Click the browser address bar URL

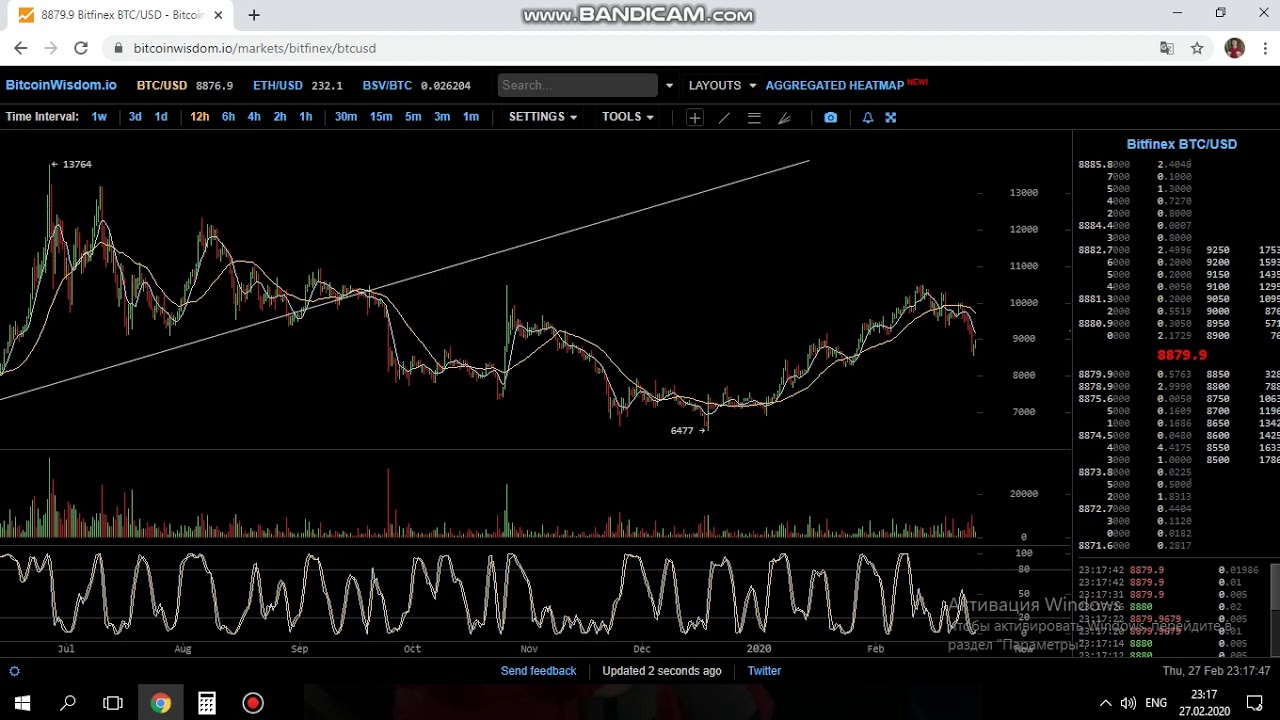click(254, 48)
